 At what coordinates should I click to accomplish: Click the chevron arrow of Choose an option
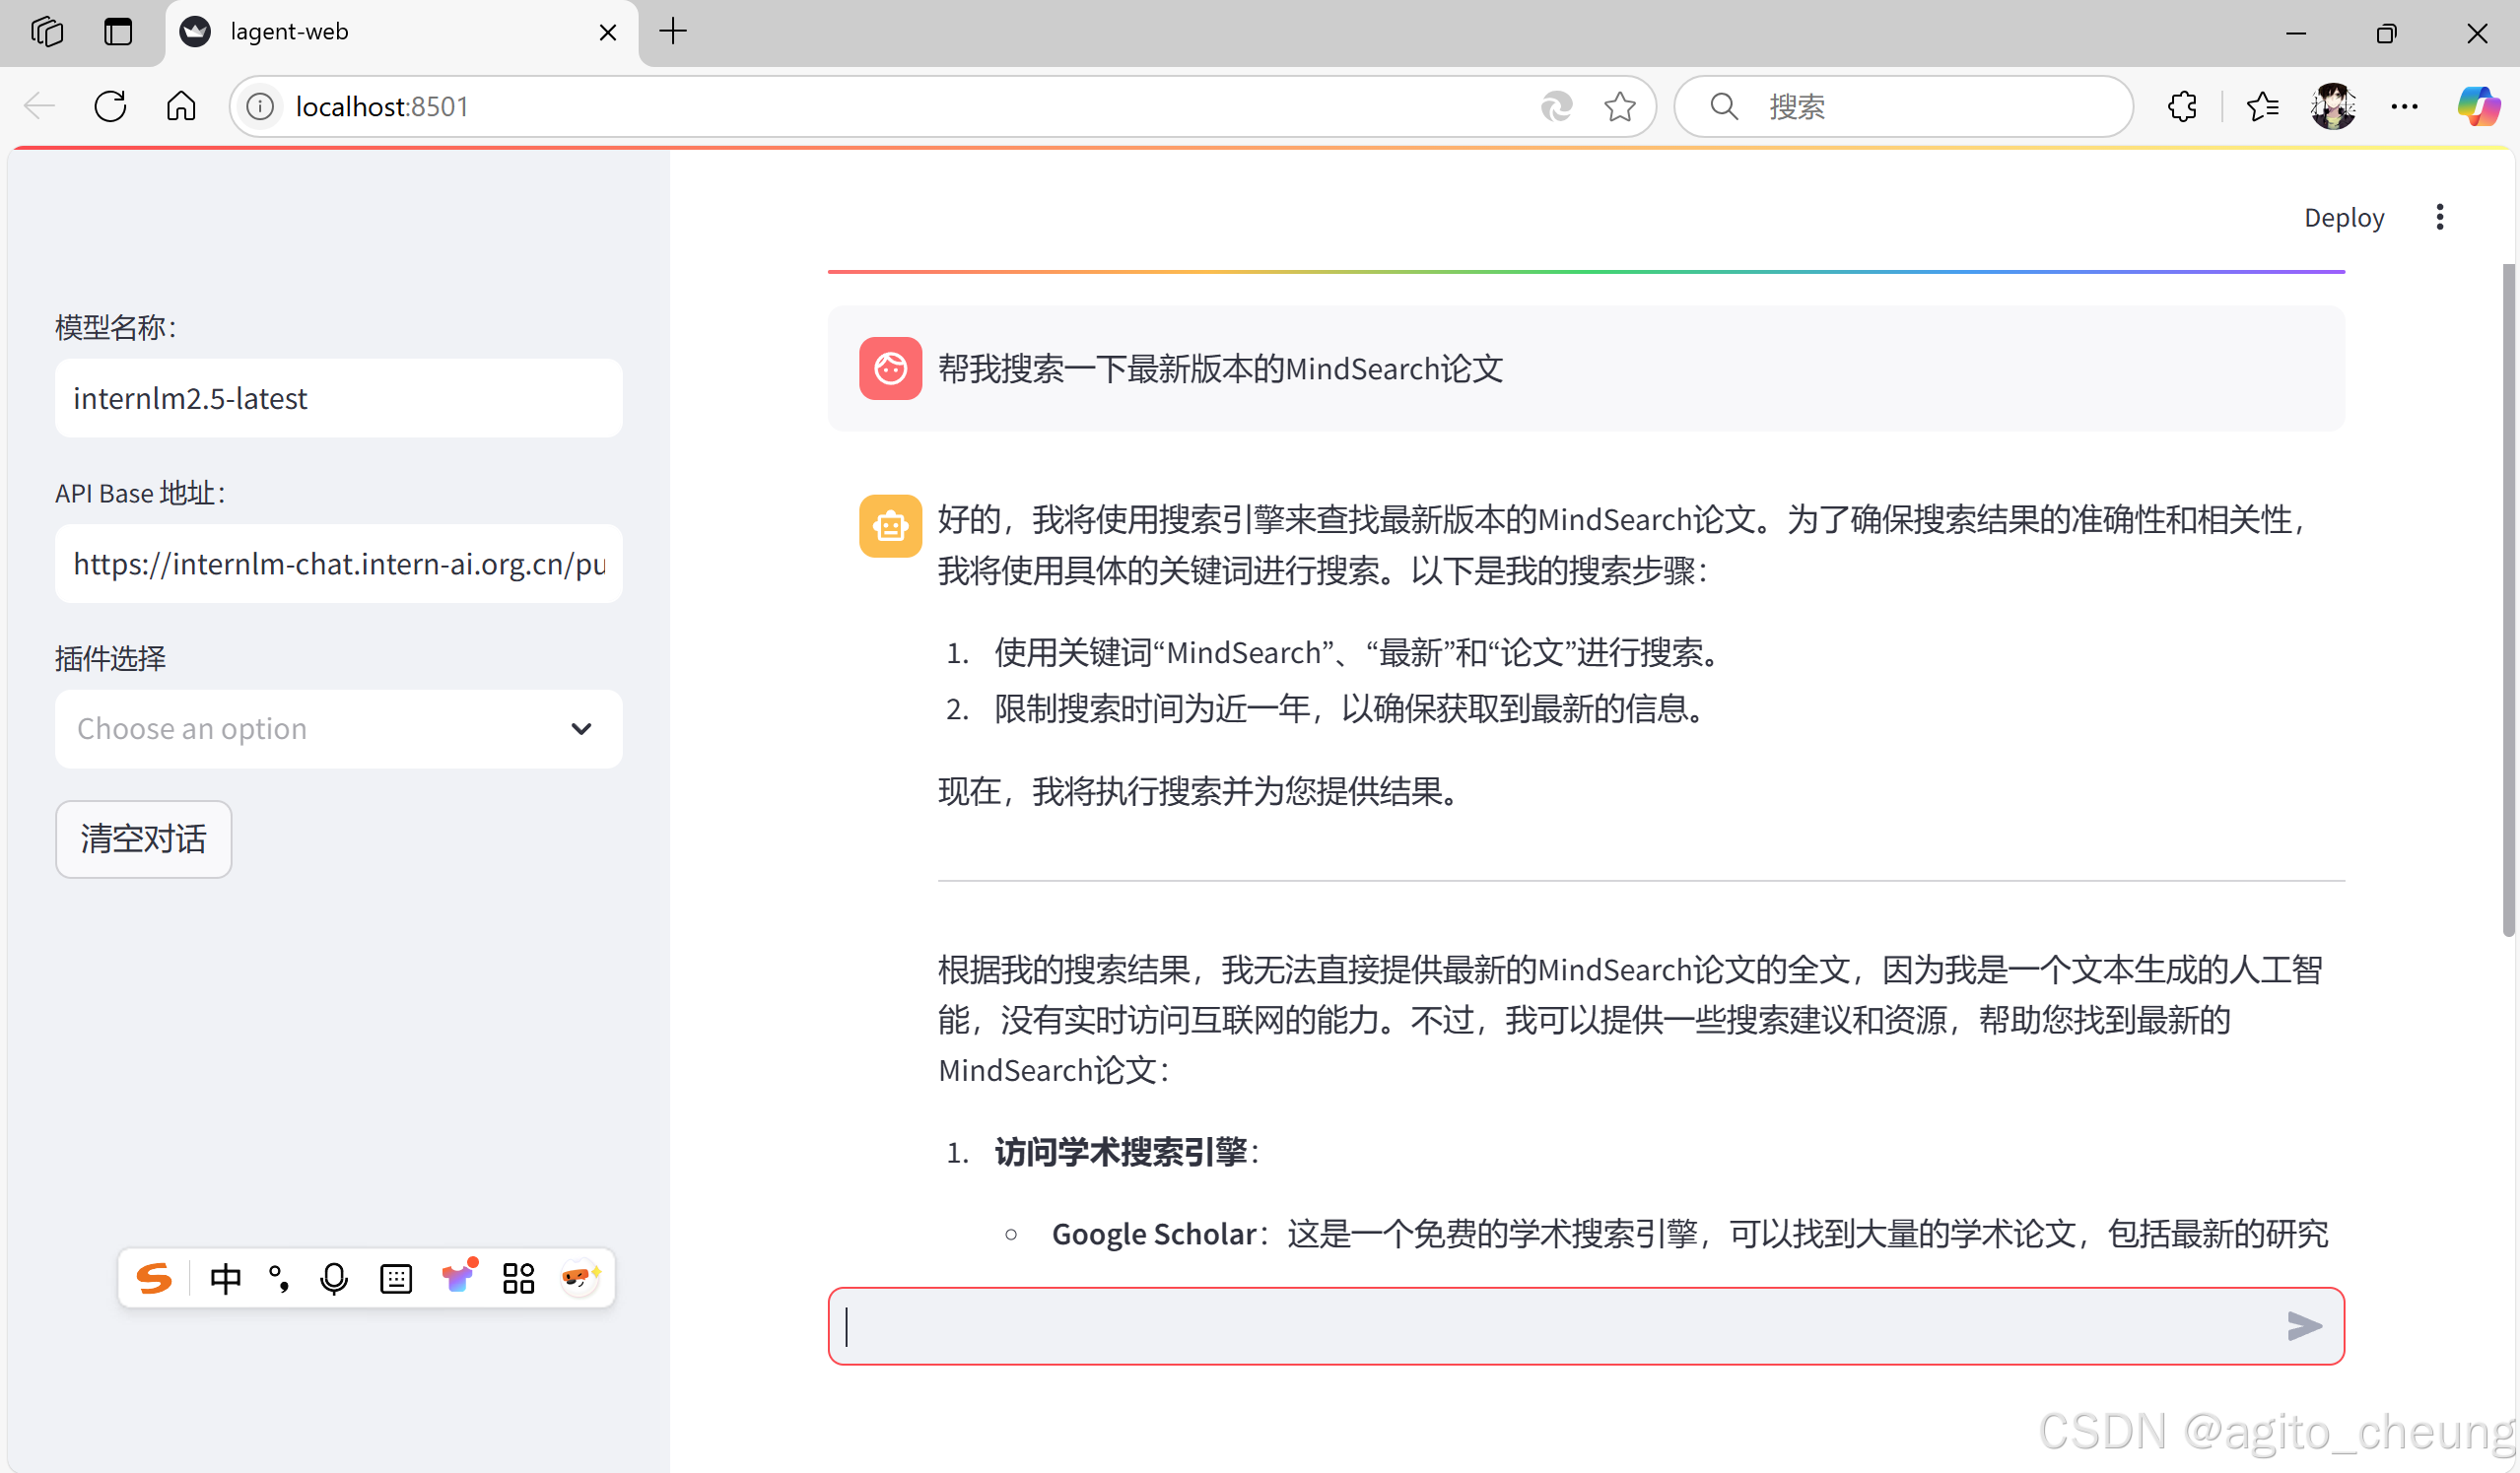(x=581, y=729)
